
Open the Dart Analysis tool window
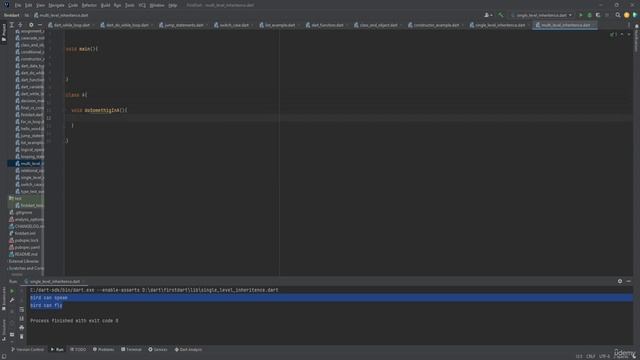coord(188,349)
